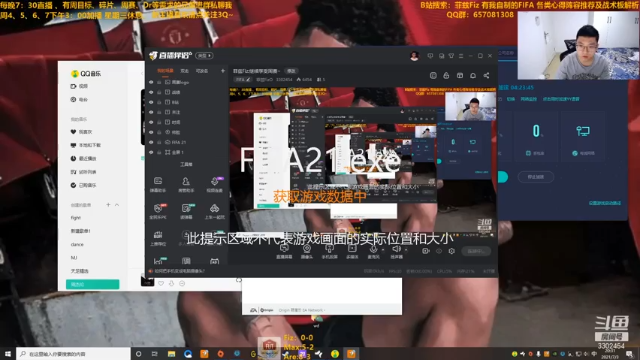The height and width of the screenshot is (360, 640).
Task: Click the bell notification icon in room header
Action: pos(473,76)
